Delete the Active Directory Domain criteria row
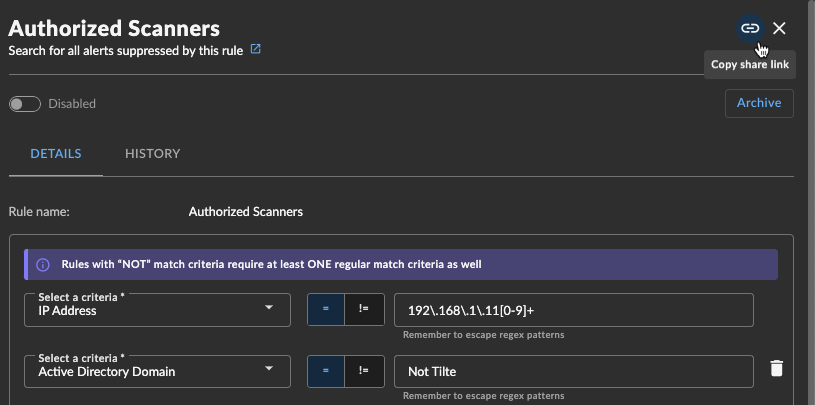This screenshot has width=815, height=405. pos(776,368)
